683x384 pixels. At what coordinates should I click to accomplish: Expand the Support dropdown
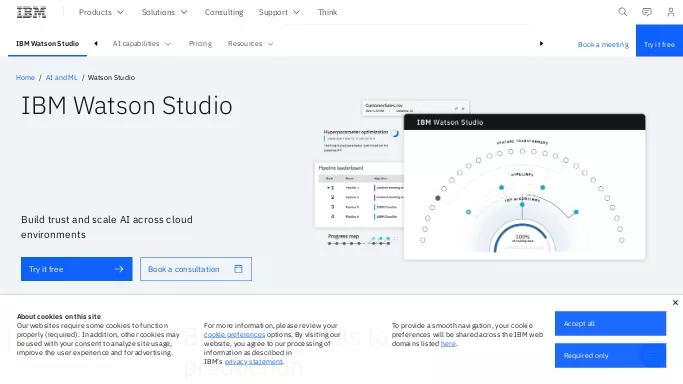(279, 12)
